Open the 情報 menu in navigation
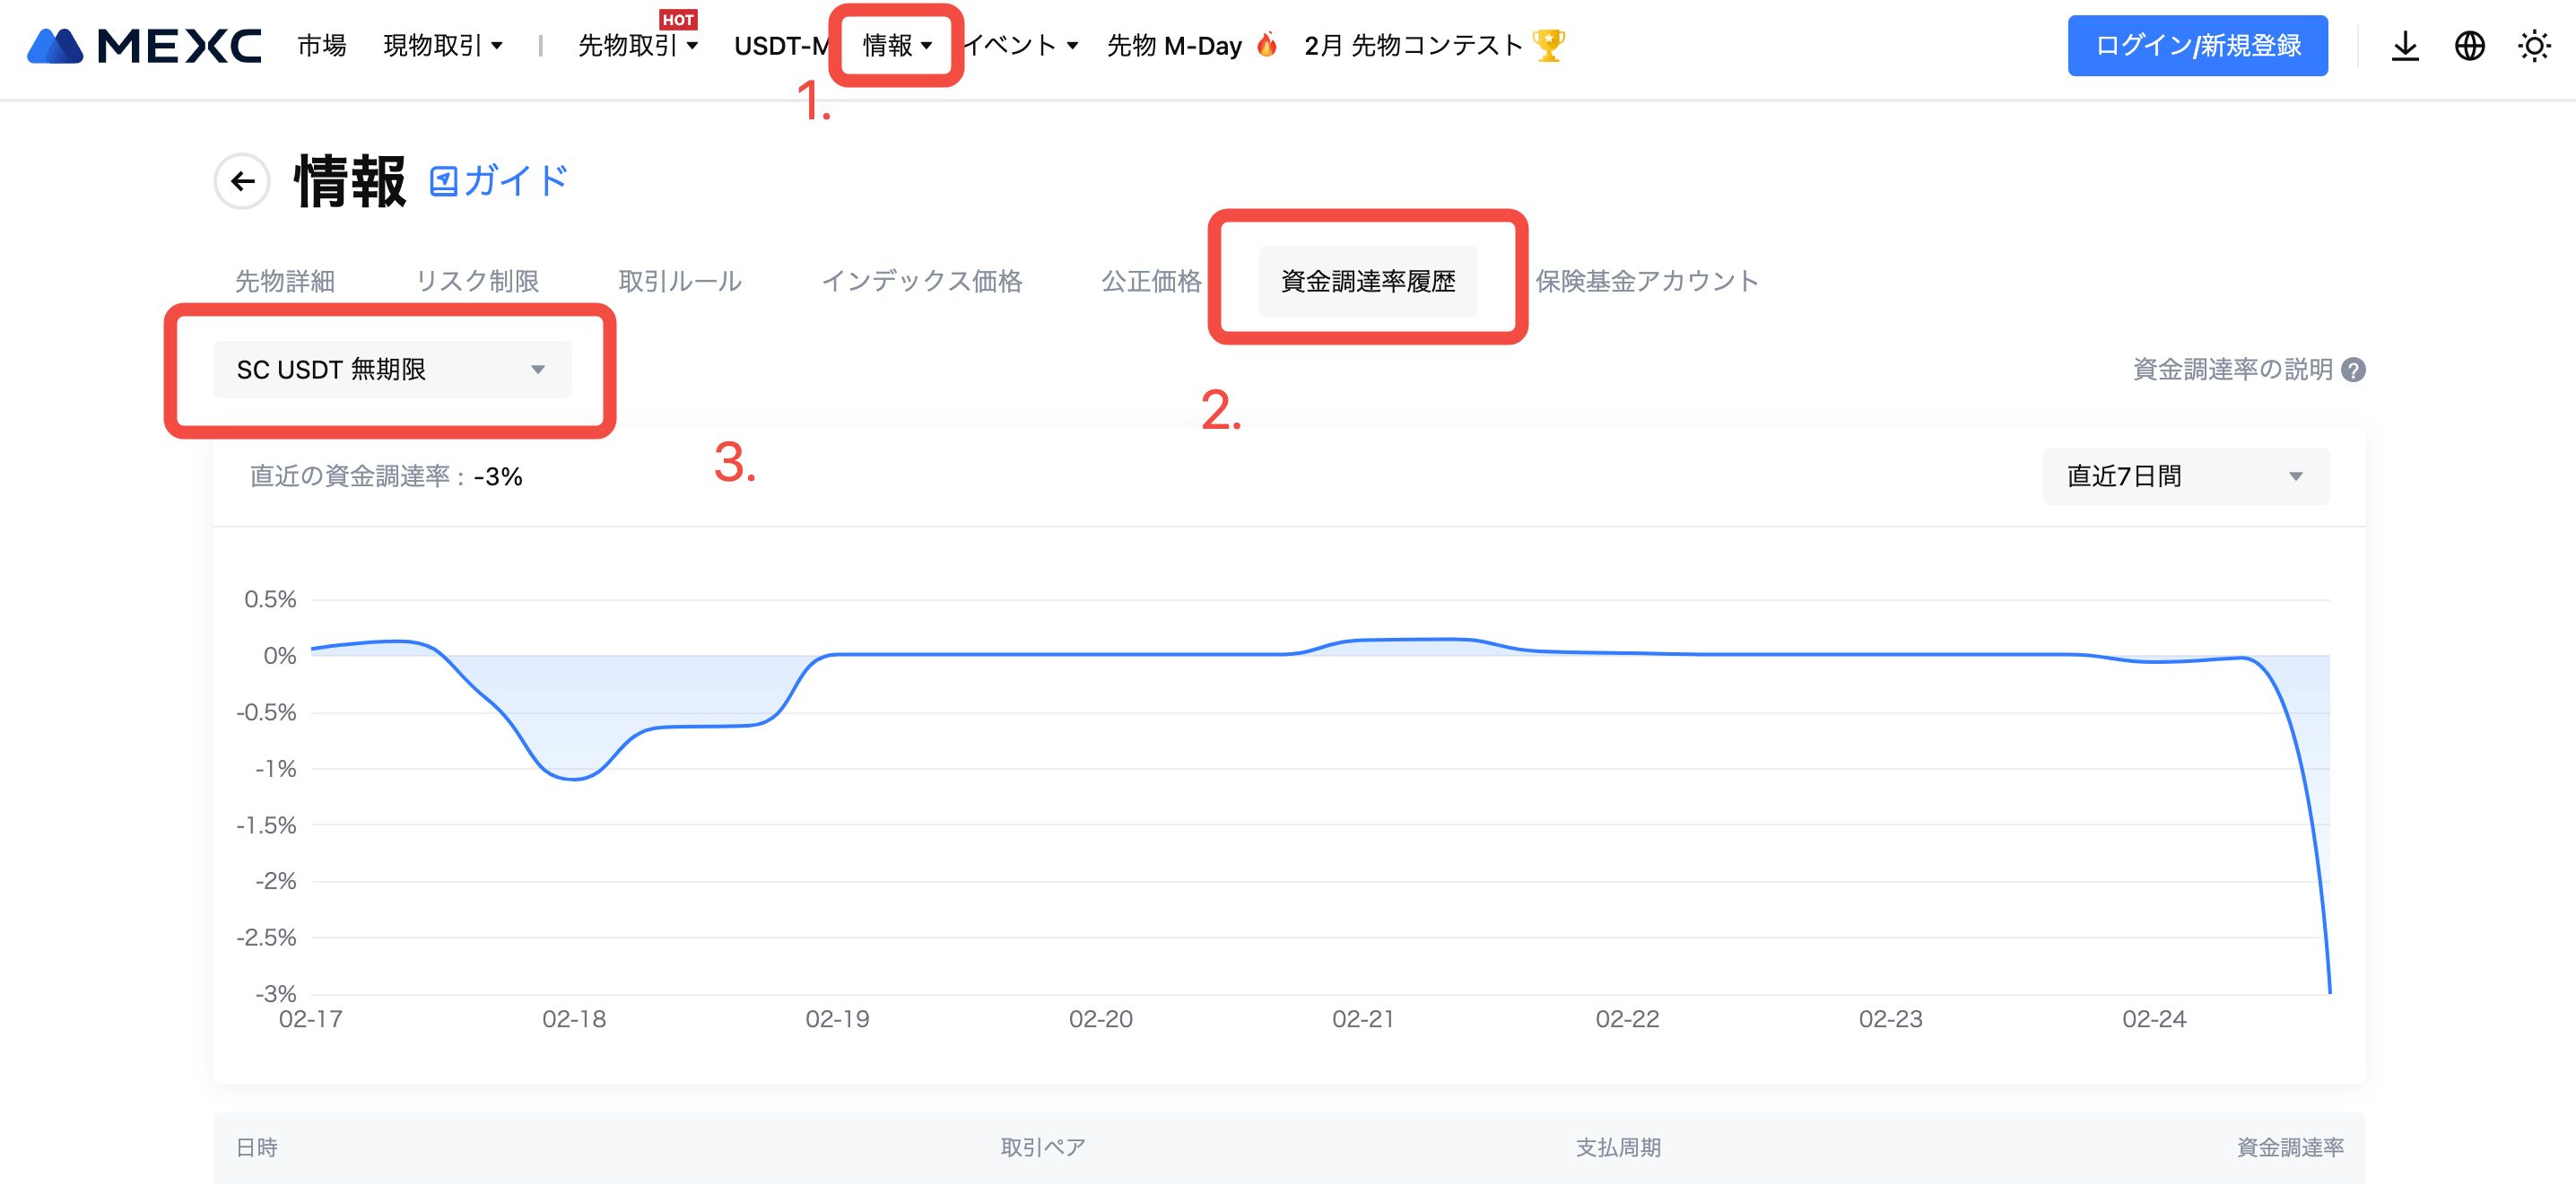Screen dimensions: 2576x1204 [x=896, y=46]
